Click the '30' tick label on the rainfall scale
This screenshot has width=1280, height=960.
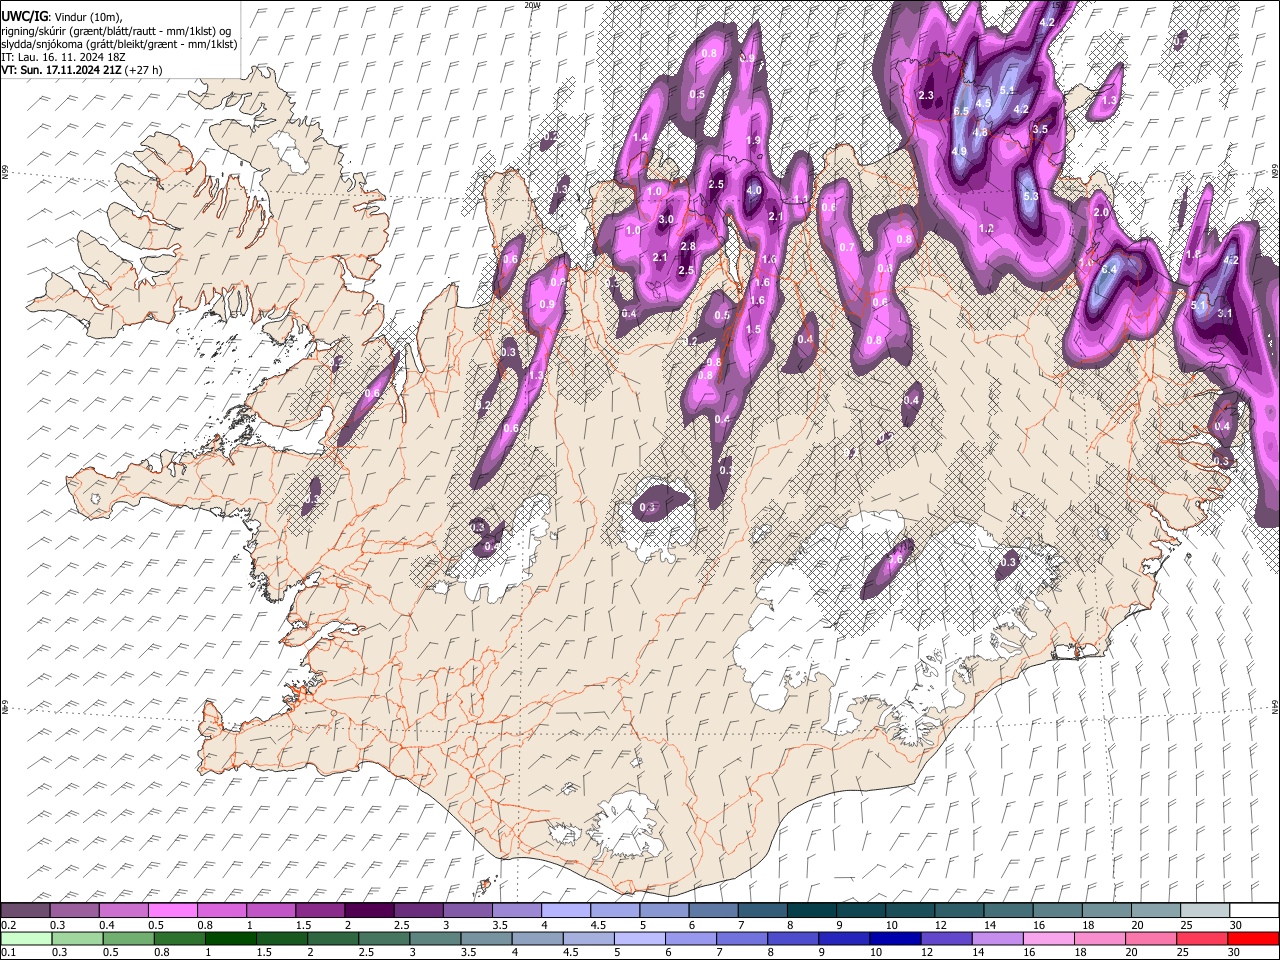tap(1234, 953)
